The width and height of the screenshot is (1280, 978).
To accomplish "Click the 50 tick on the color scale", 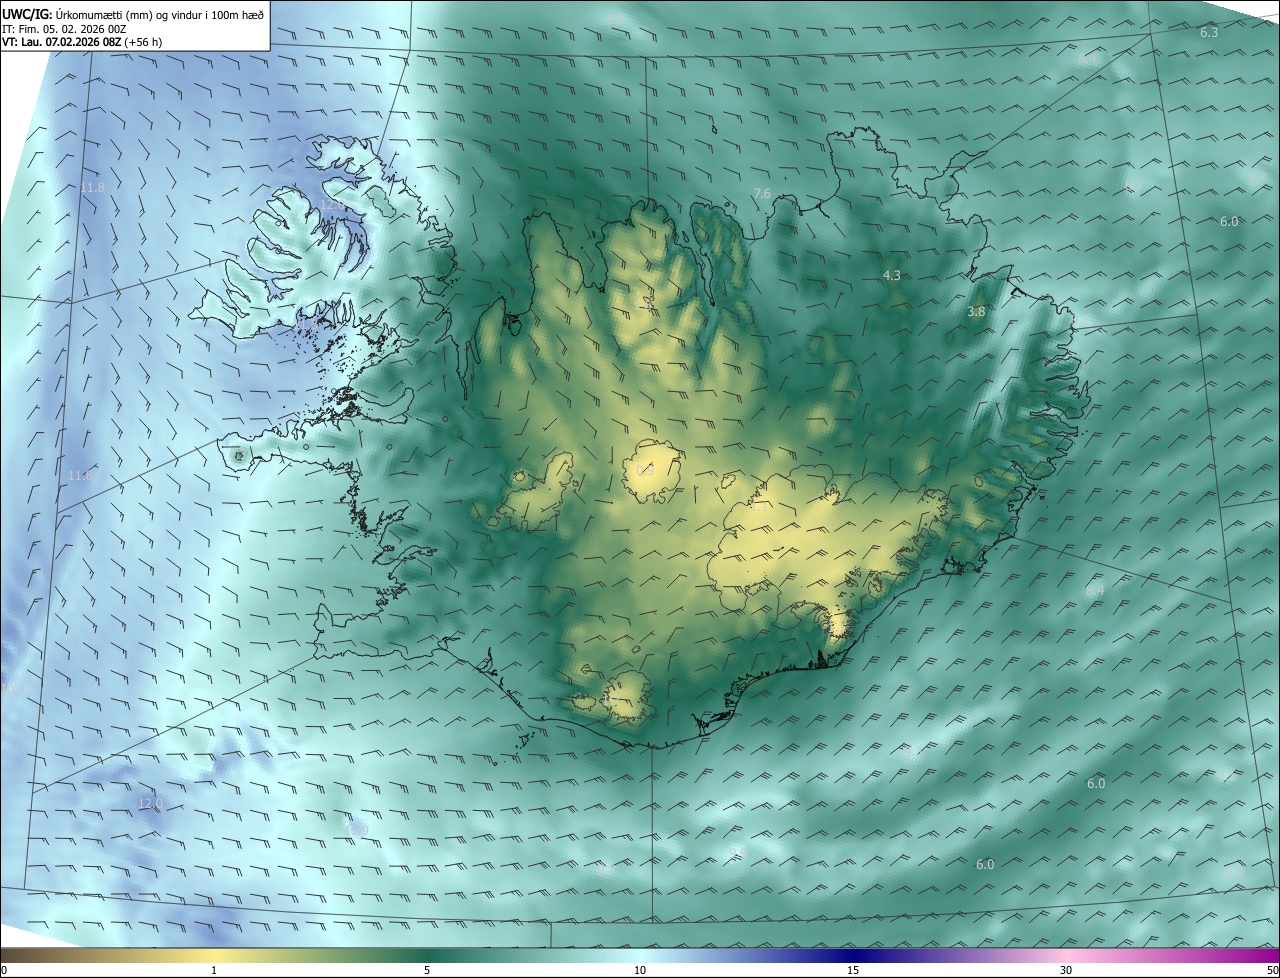I will click(1272, 971).
